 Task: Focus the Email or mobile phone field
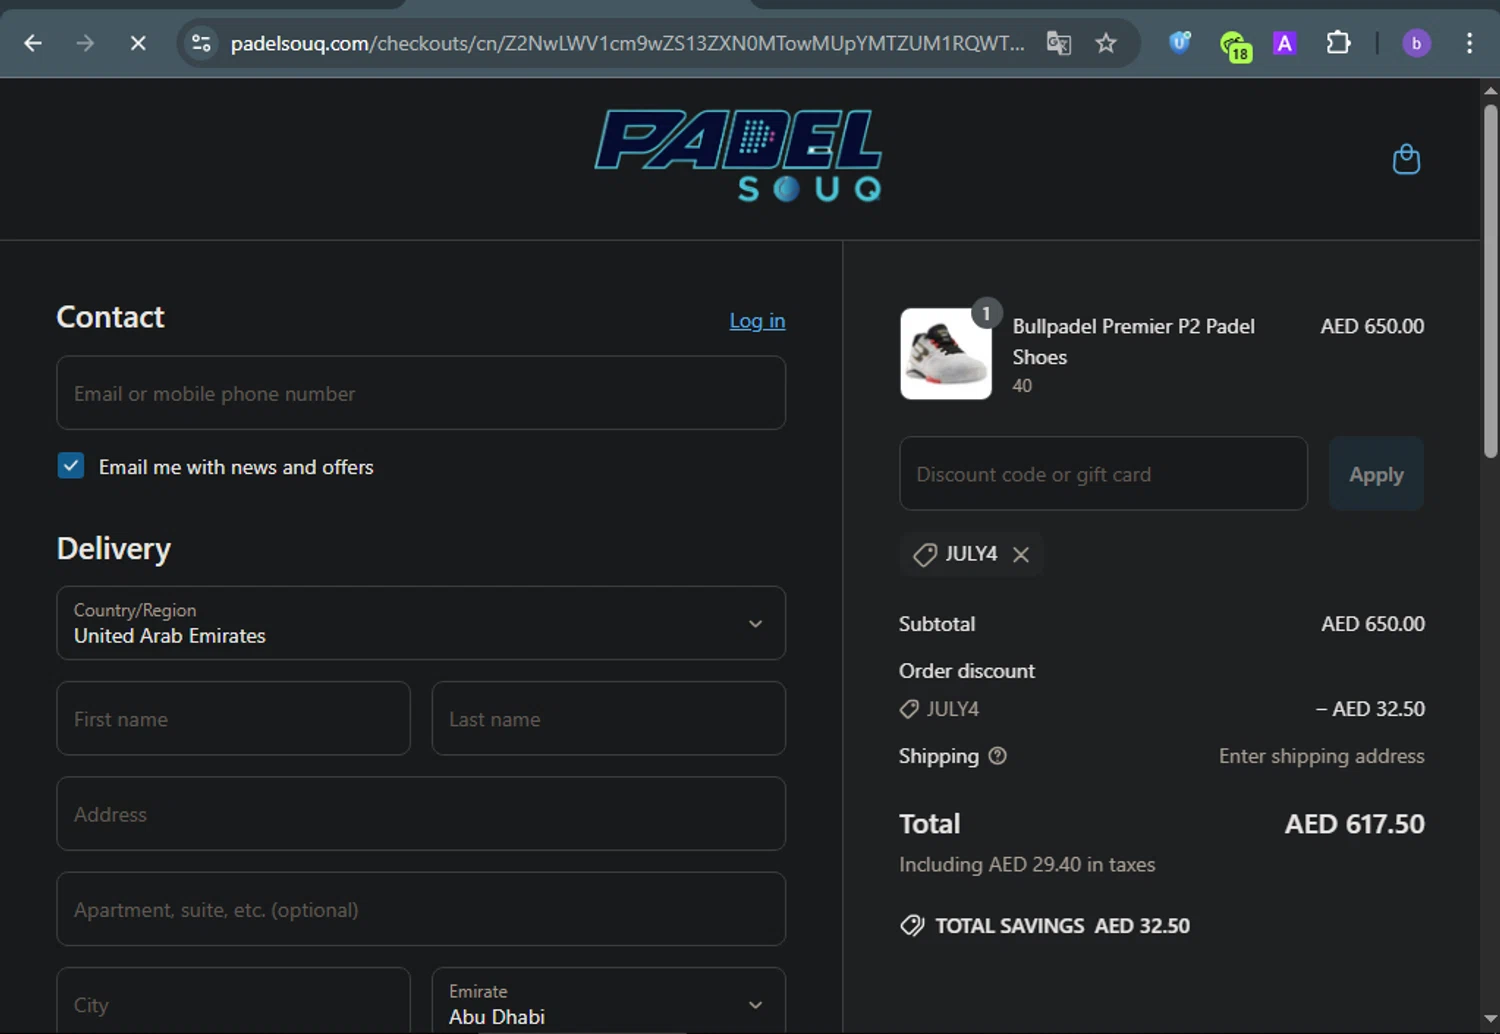tap(421, 393)
